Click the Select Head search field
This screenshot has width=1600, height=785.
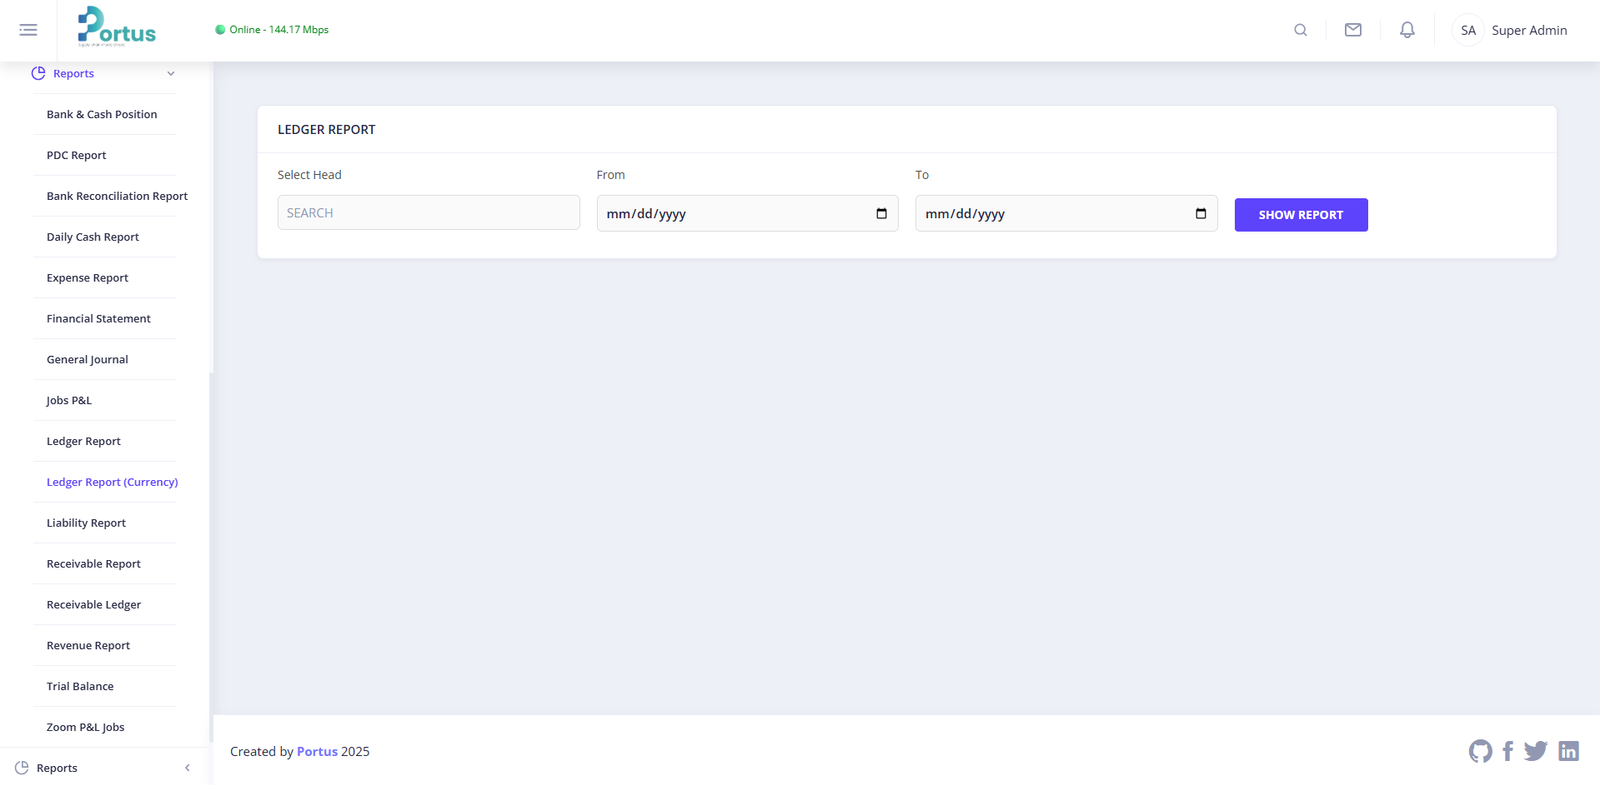428,213
